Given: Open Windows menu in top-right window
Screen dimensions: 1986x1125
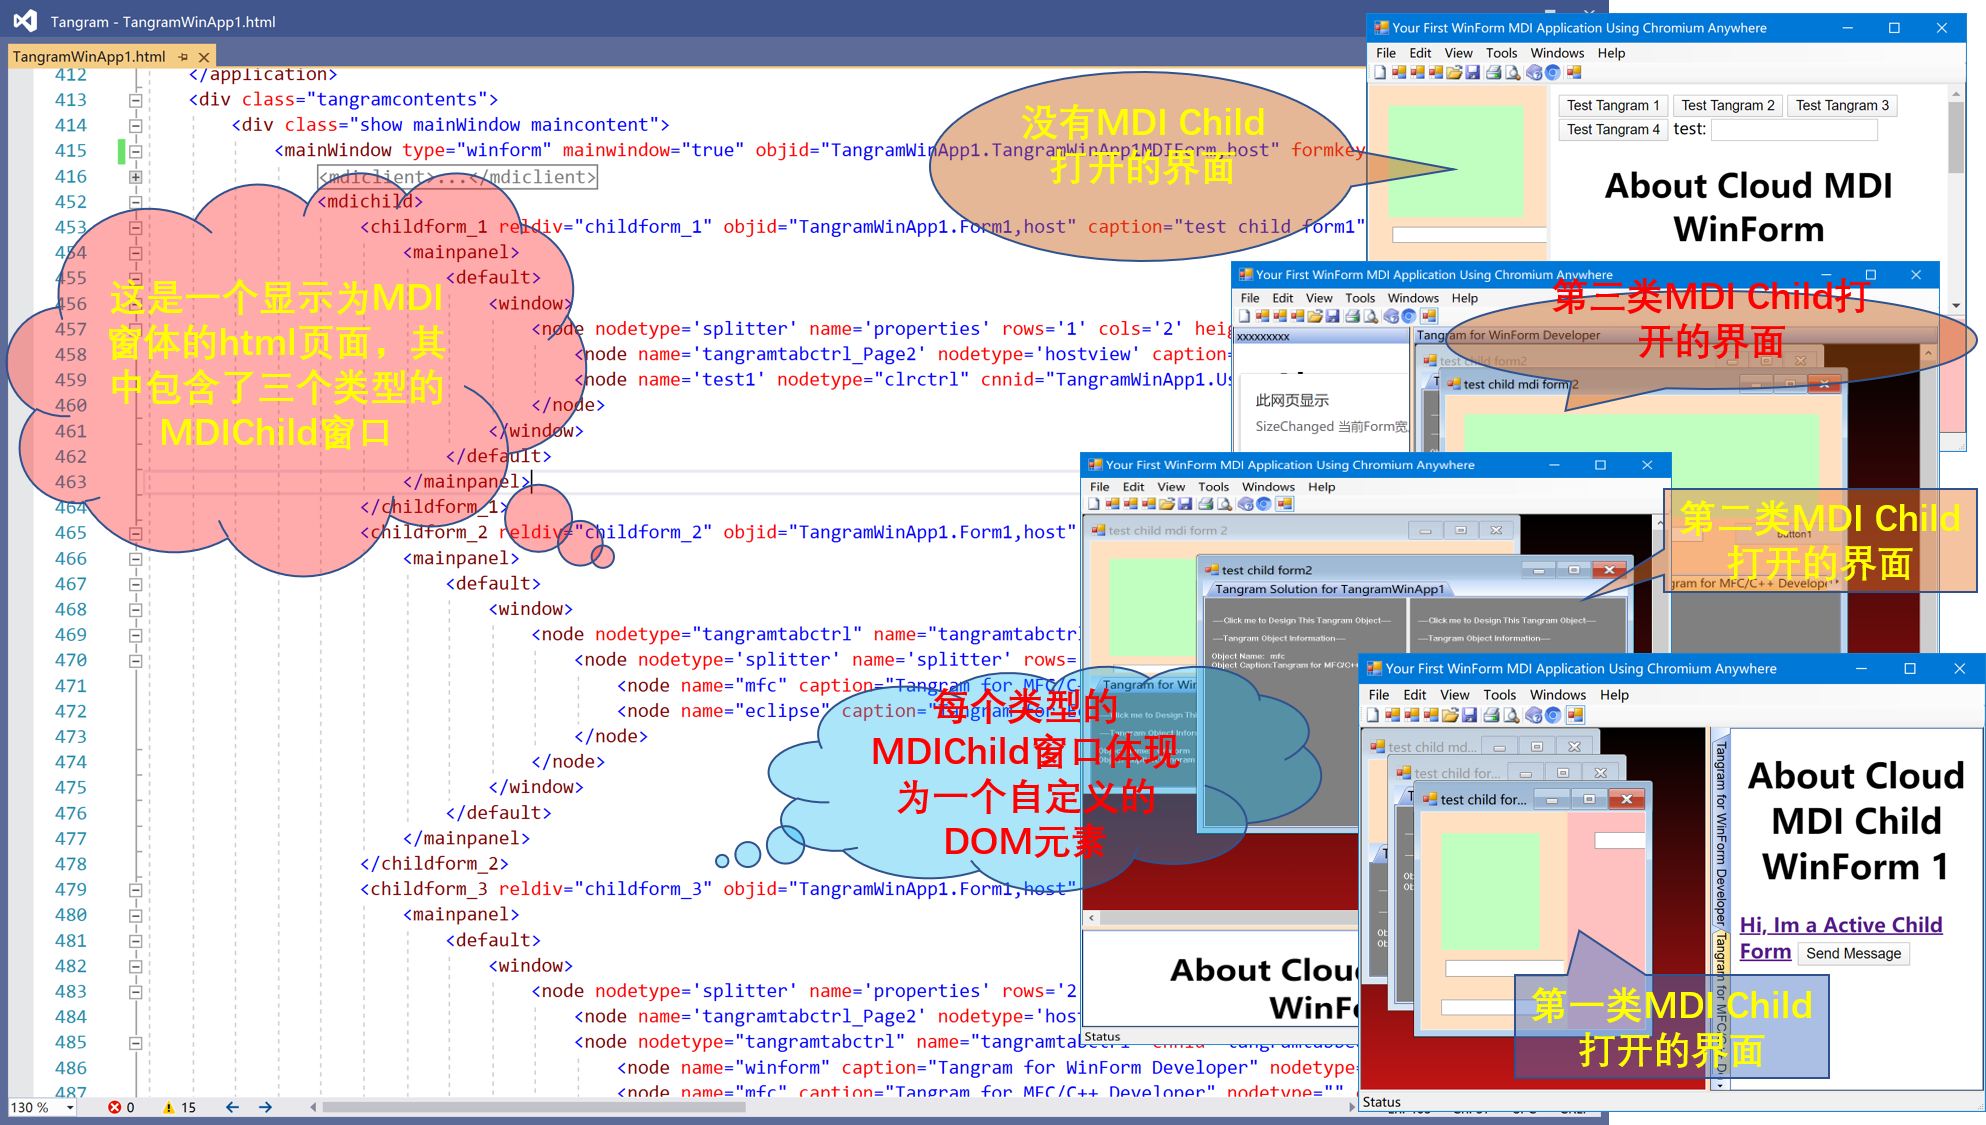Looking at the screenshot, I should tap(1557, 53).
